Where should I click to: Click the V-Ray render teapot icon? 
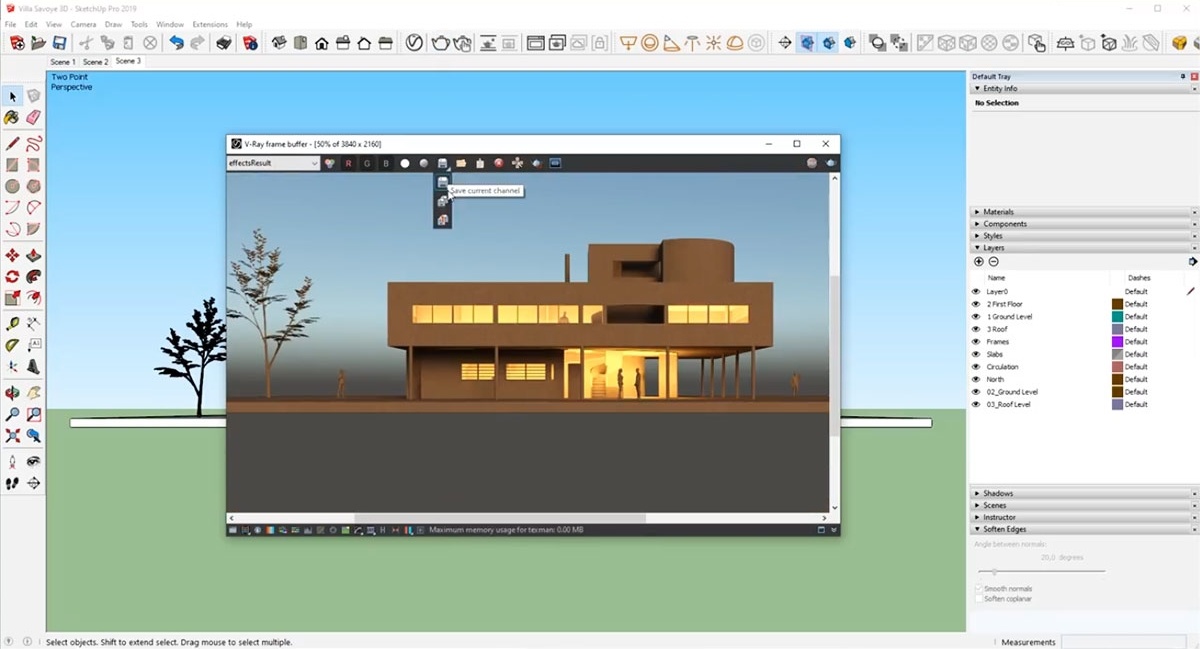pyautogui.click(x=440, y=43)
